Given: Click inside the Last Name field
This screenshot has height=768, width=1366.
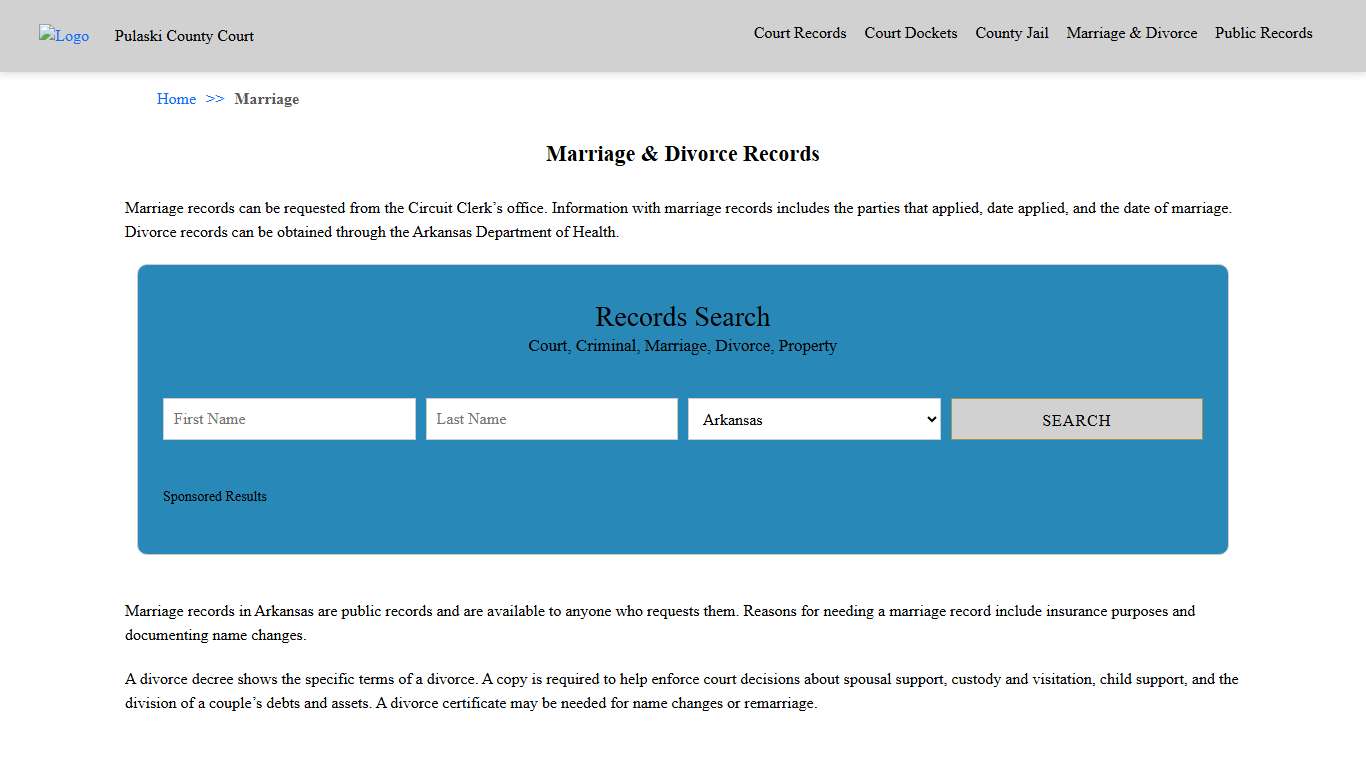Looking at the screenshot, I should 551,419.
